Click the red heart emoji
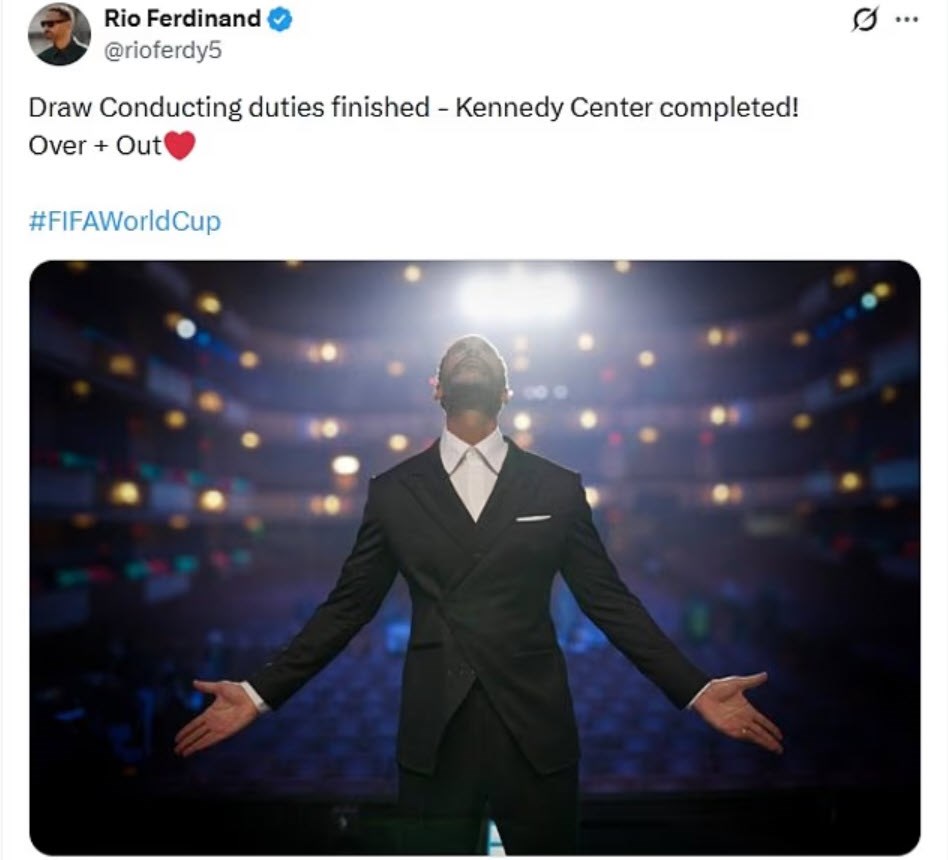This screenshot has height=860, width=948. [x=180, y=146]
